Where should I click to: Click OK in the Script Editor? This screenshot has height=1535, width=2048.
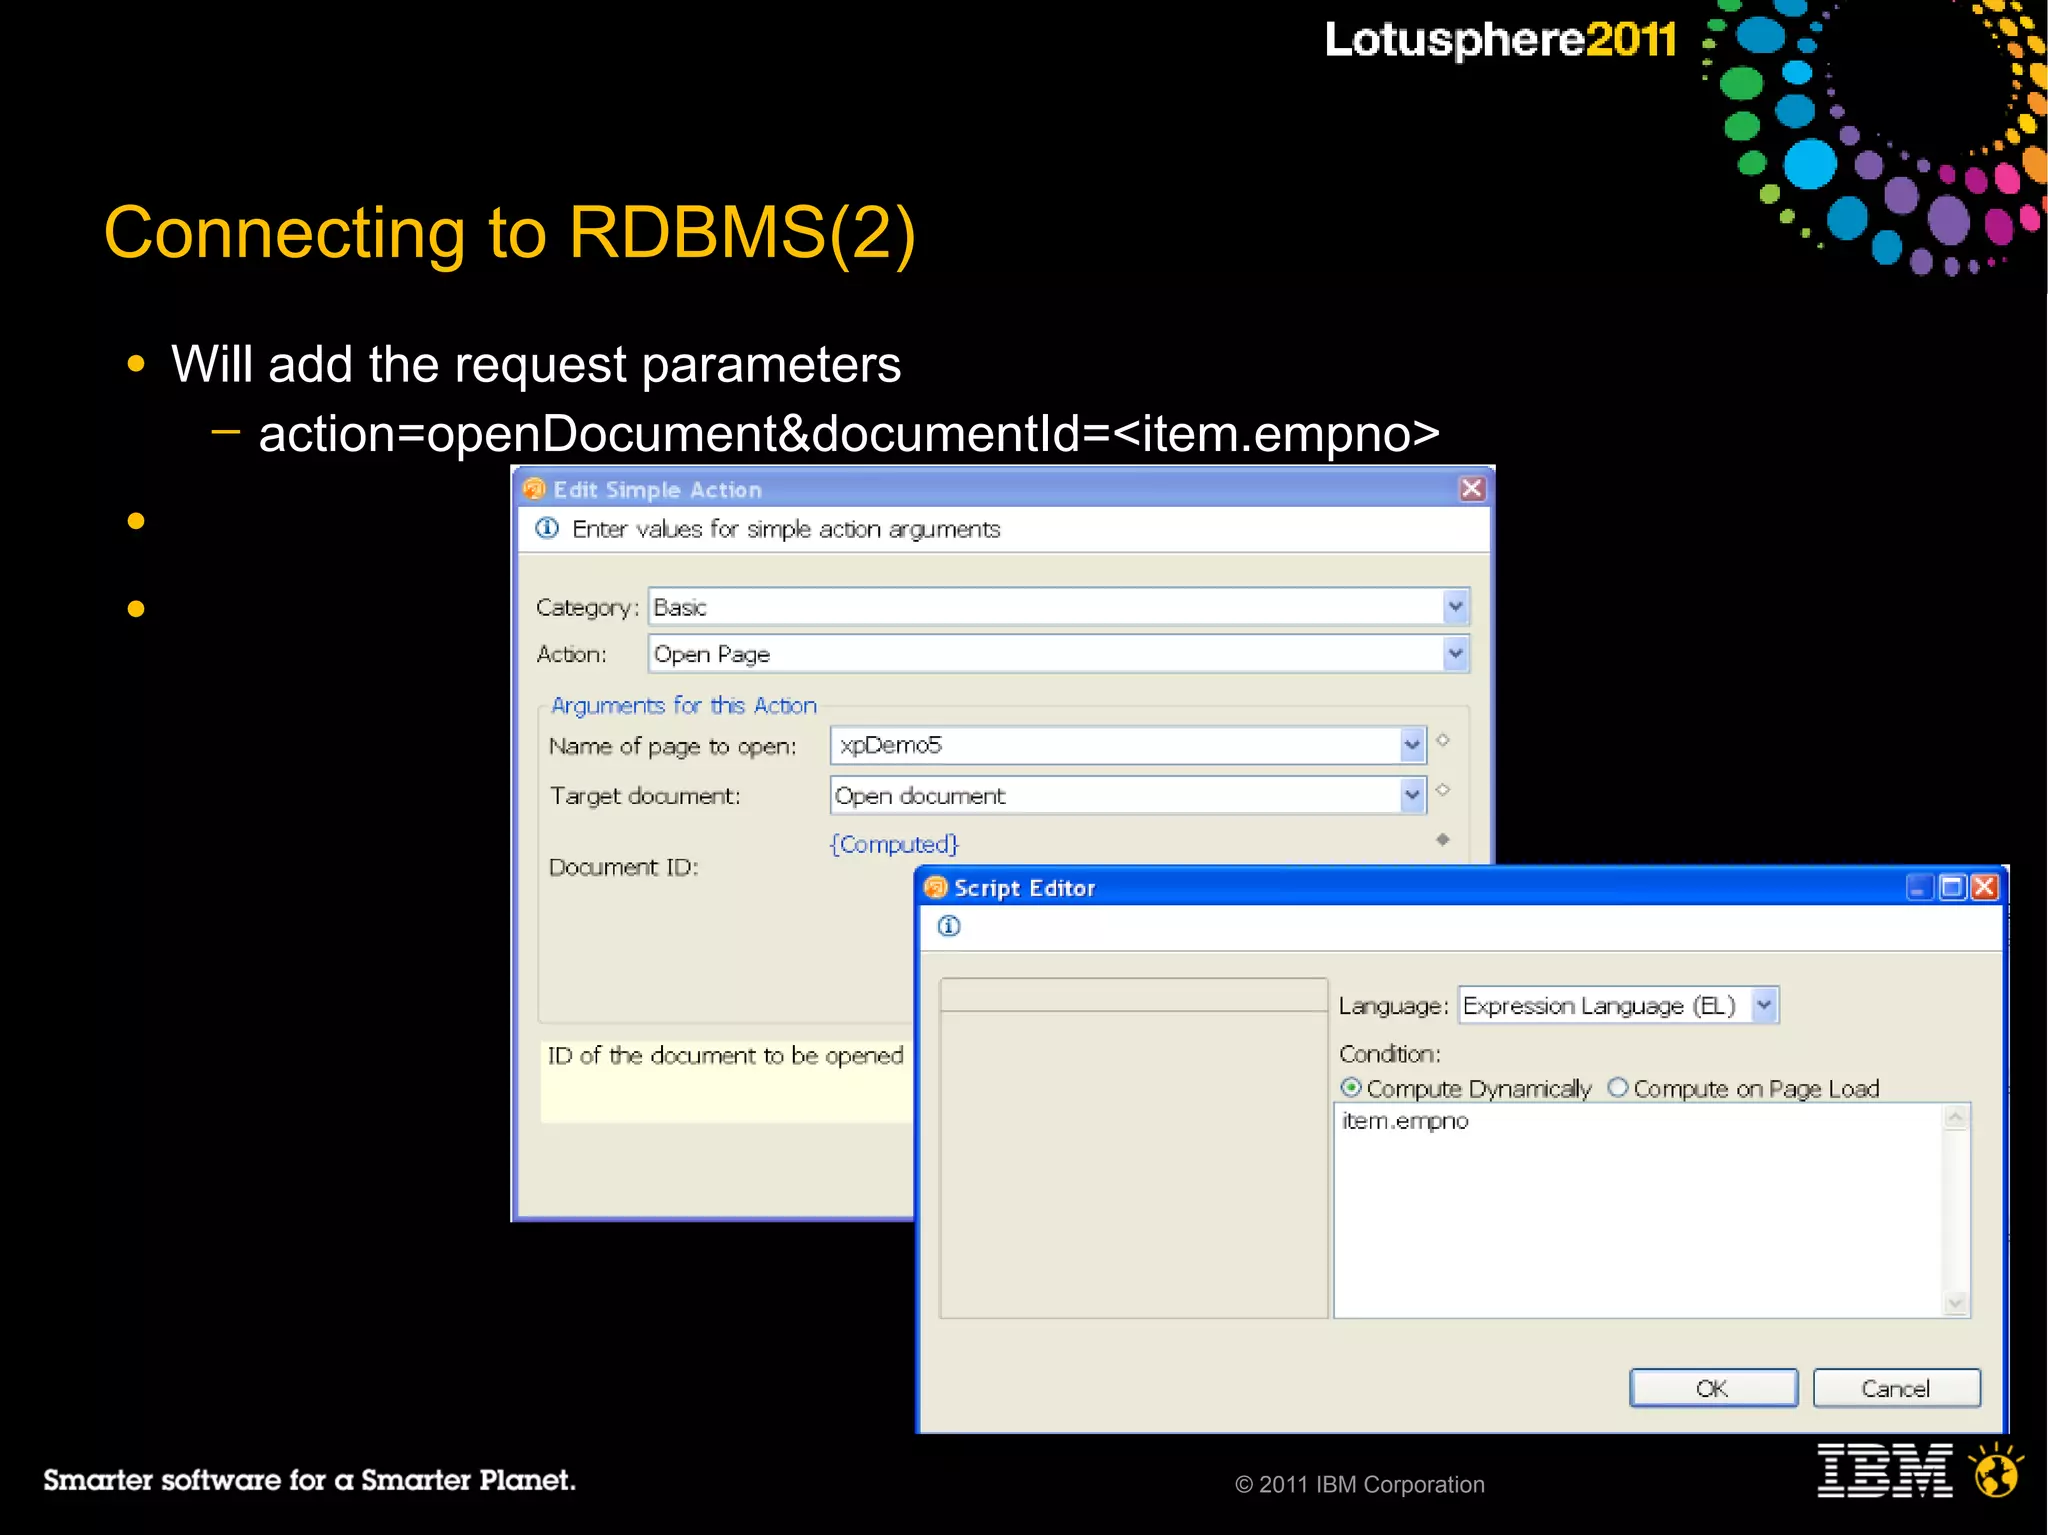pos(1713,1388)
